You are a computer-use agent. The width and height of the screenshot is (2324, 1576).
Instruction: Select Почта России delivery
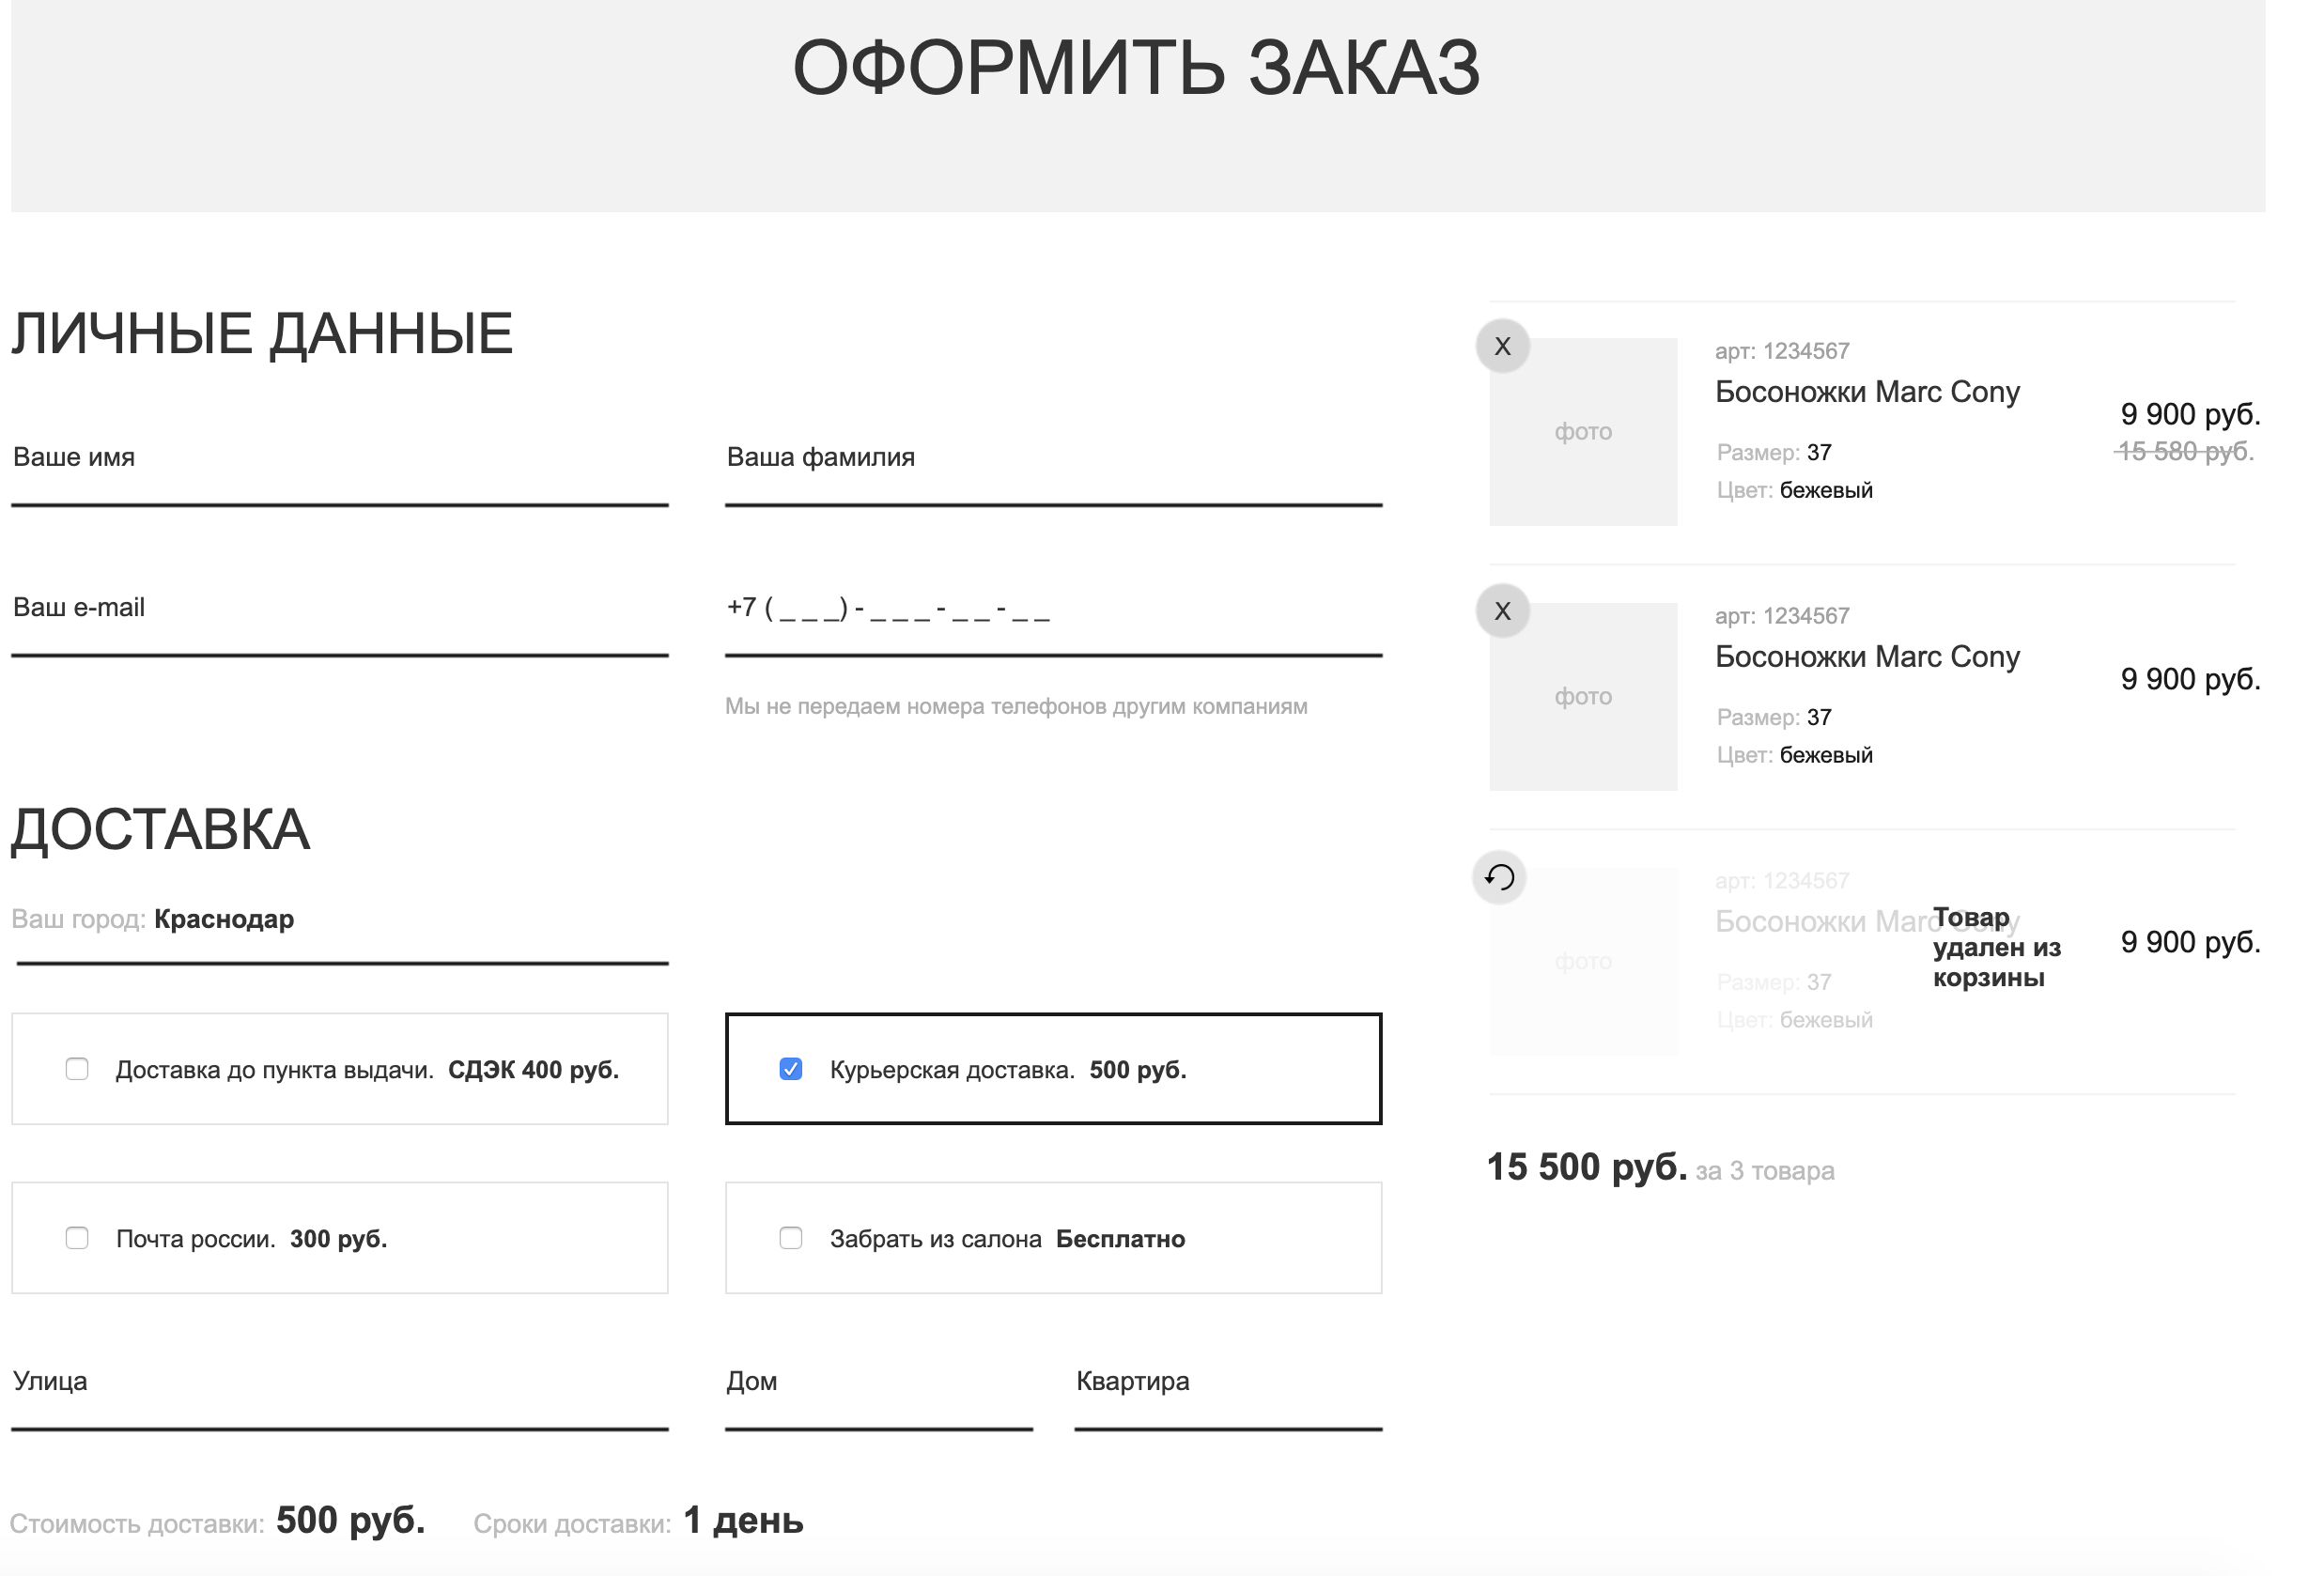point(75,1239)
